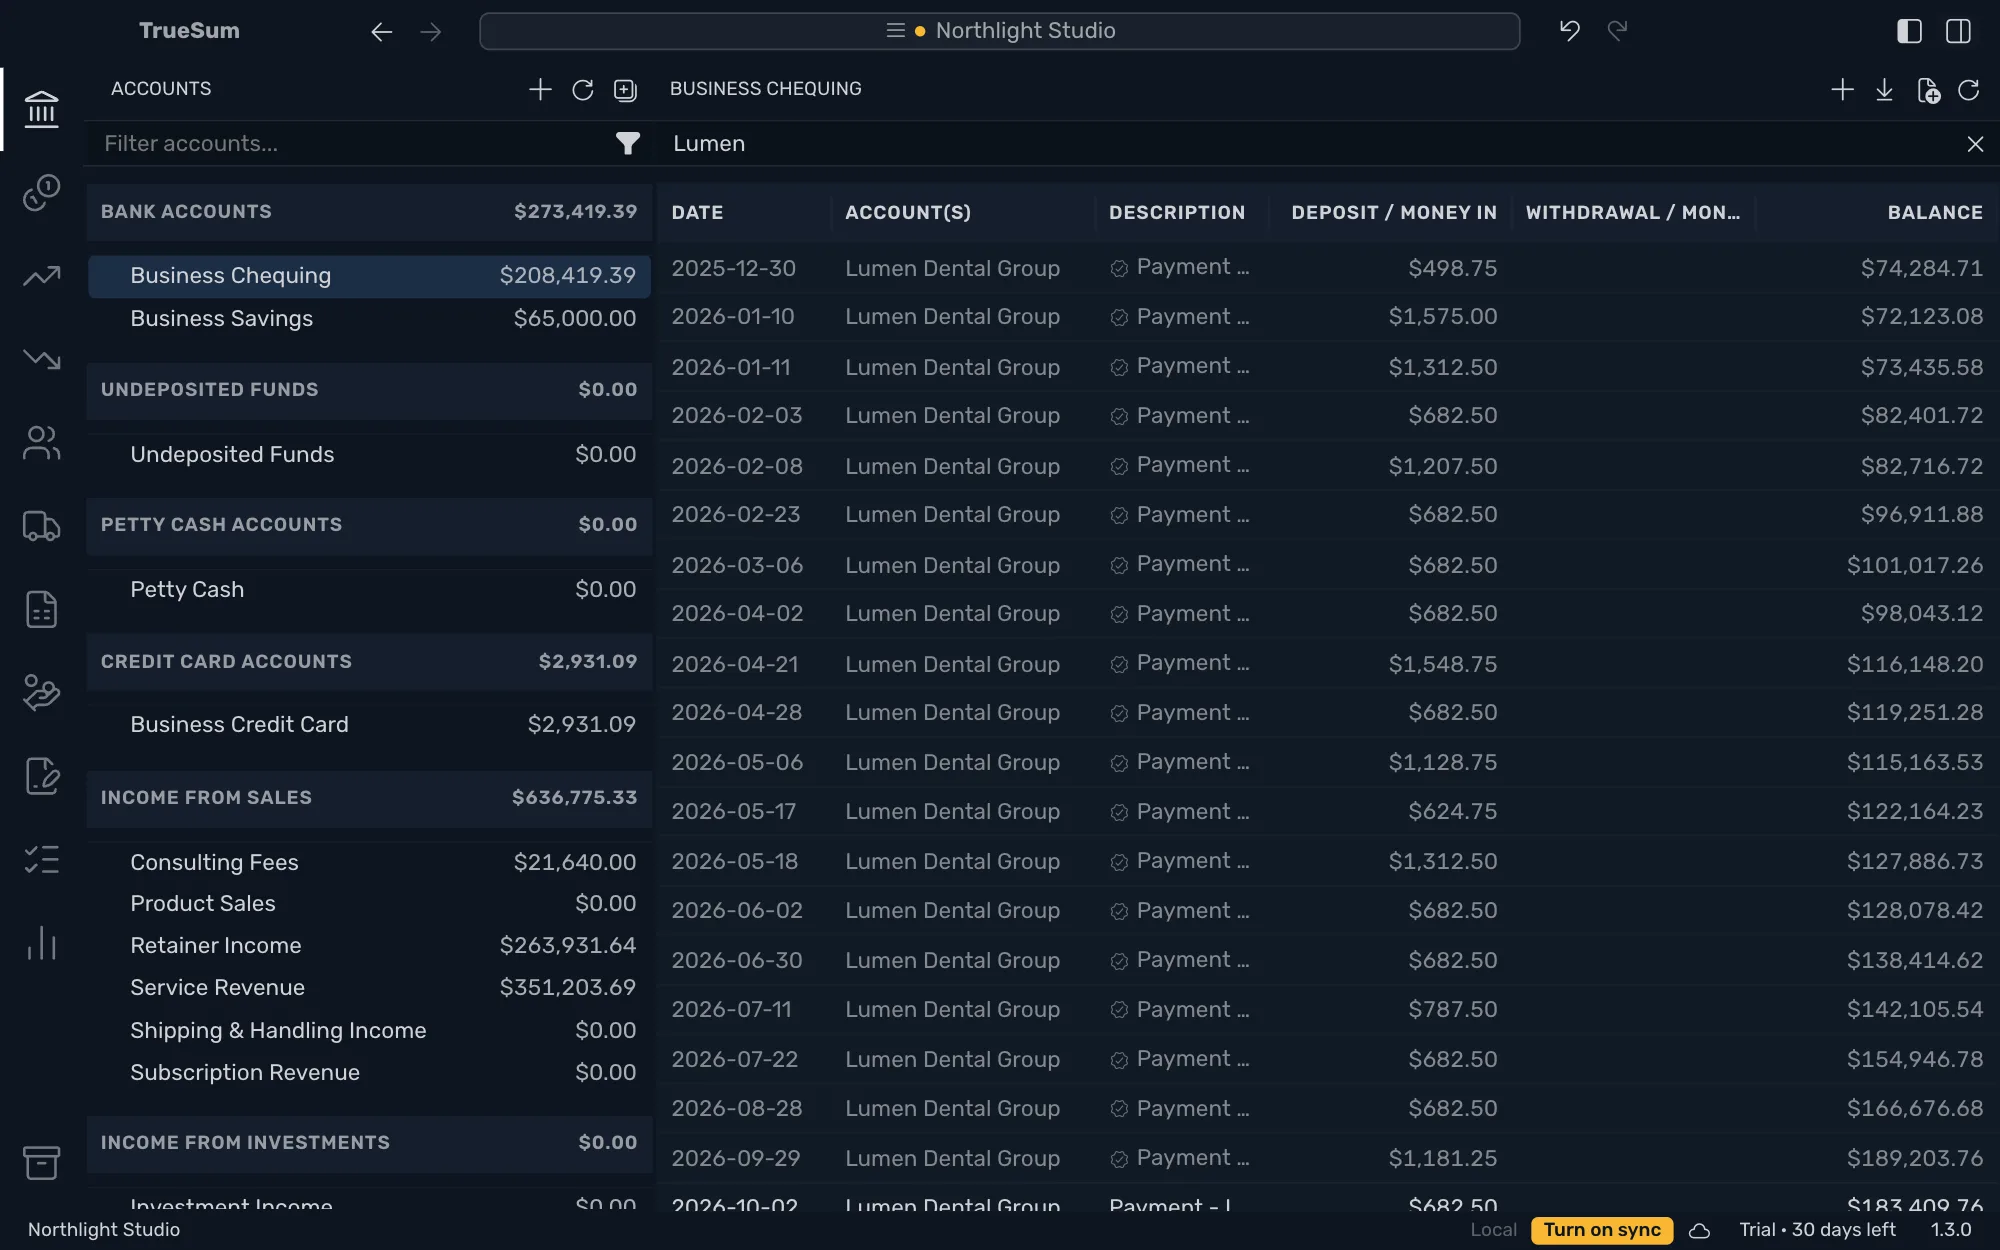Open the Northlight Studio title menu
The width and height of the screenshot is (2000, 1250).
coord(1000,31)
